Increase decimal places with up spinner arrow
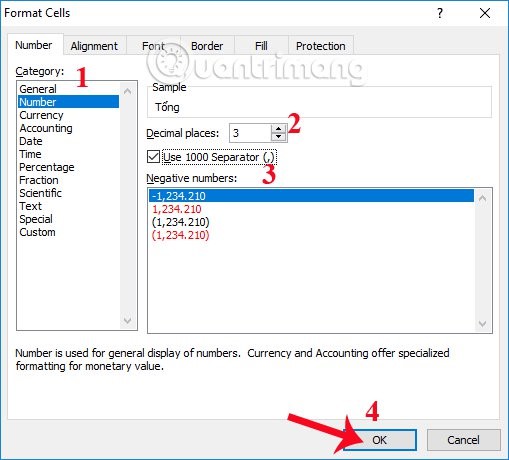The height and width of the screenshot is (460, 509). [x=278, y=128]
